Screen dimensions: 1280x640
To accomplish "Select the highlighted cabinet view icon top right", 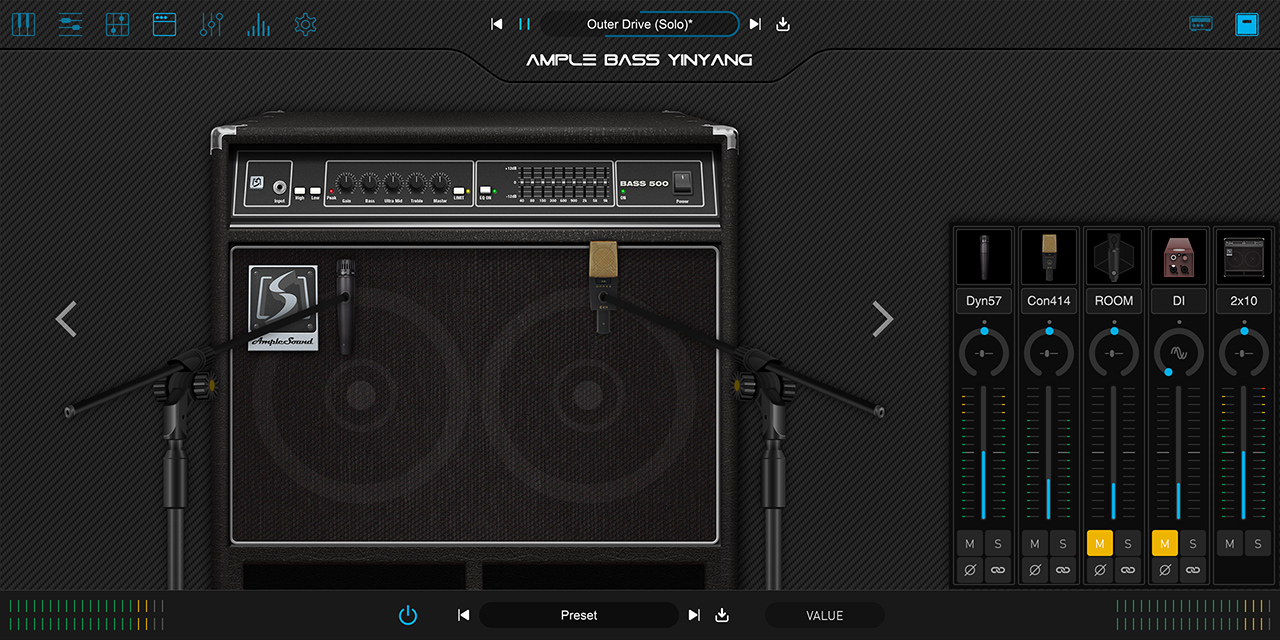I will [x=1246, y=24].
